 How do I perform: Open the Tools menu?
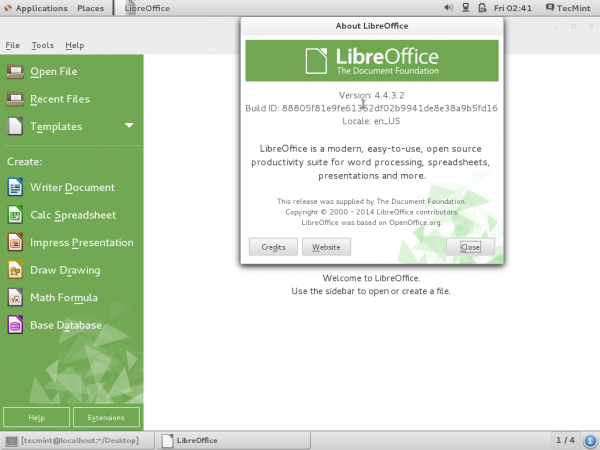coord(42,46)
